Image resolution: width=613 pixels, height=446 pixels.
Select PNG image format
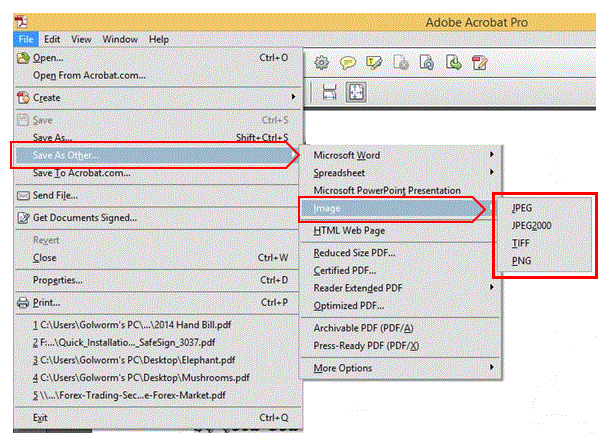tap(544, 261)
